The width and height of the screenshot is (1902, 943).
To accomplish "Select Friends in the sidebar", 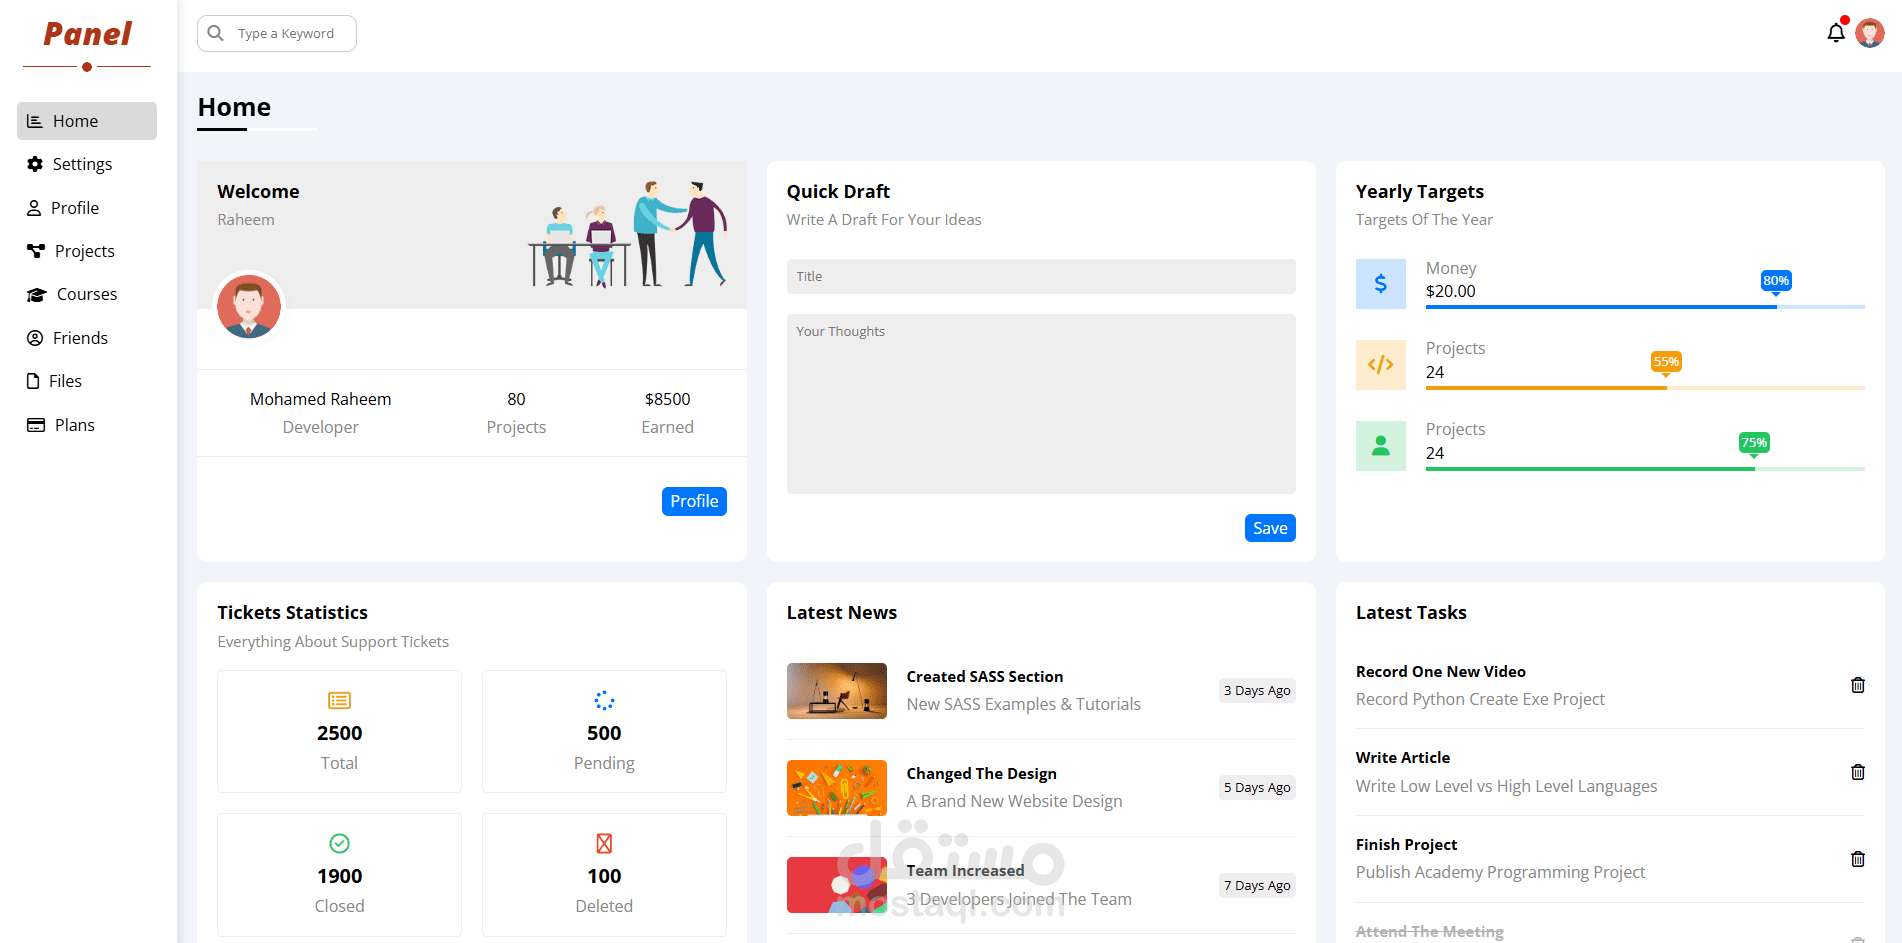I will [87, 338].
